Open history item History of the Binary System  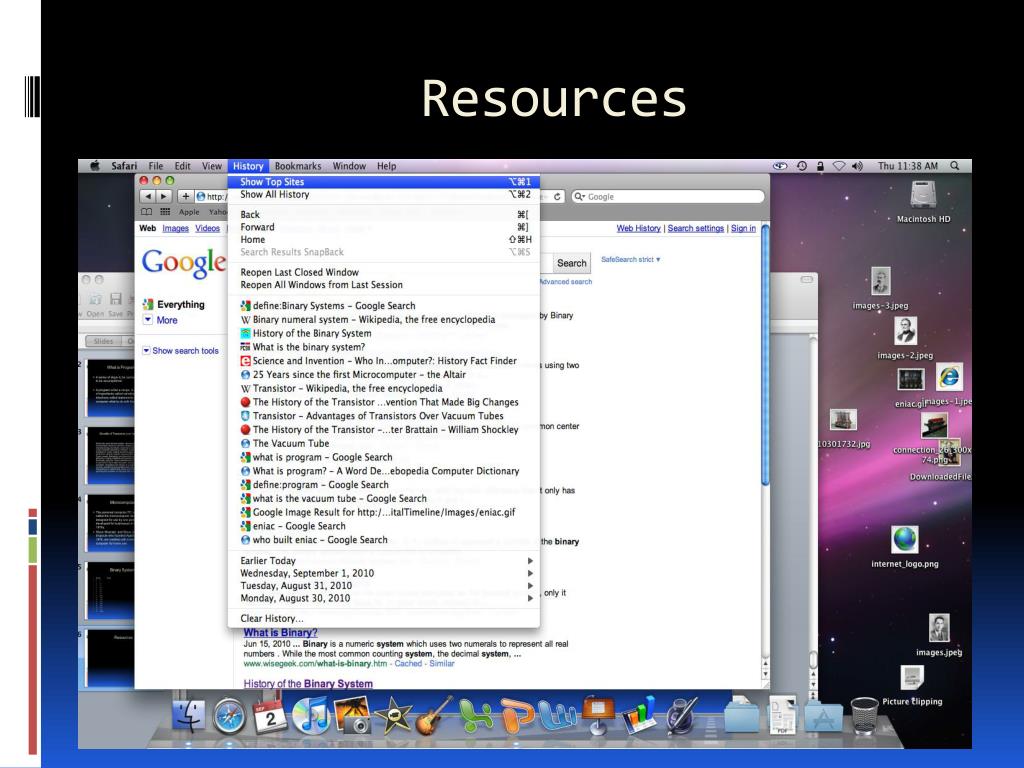[x=384, y=333]
